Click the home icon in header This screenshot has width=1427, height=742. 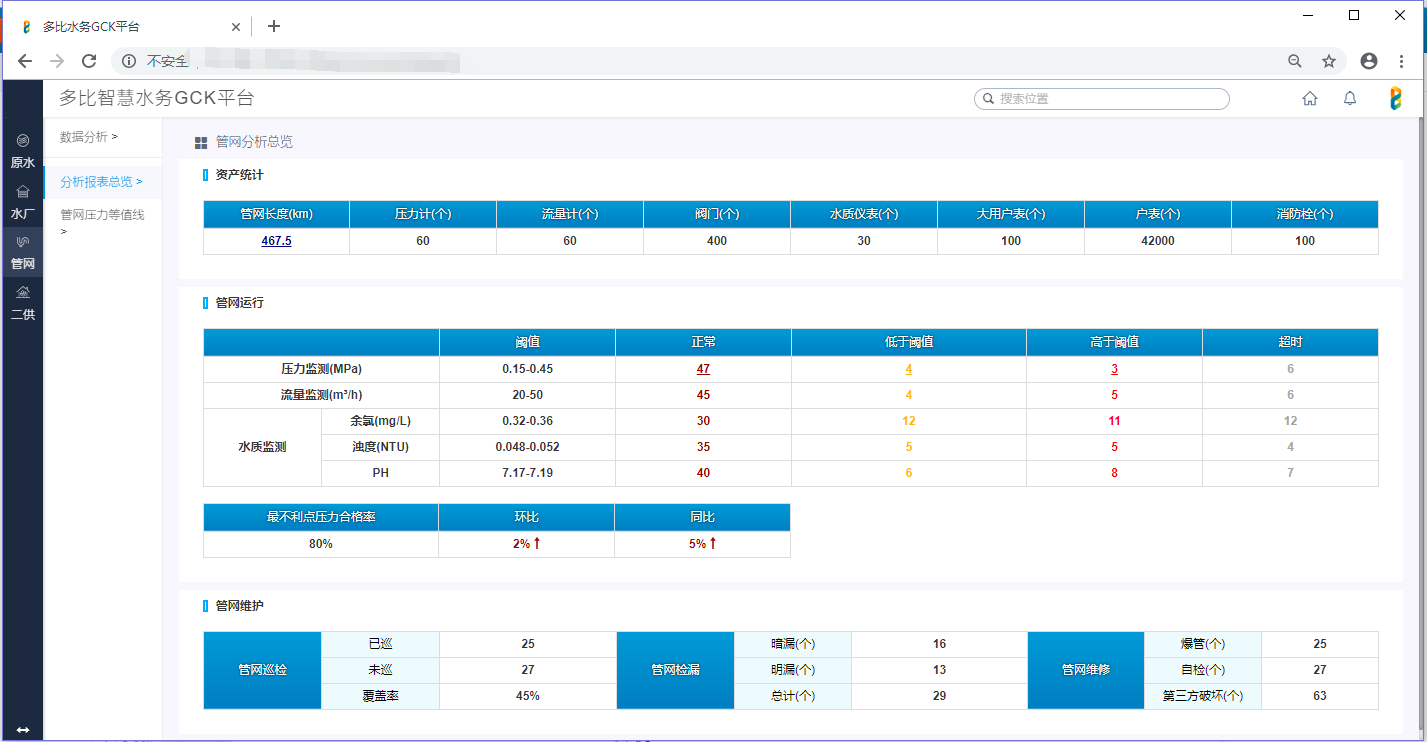1309,98
